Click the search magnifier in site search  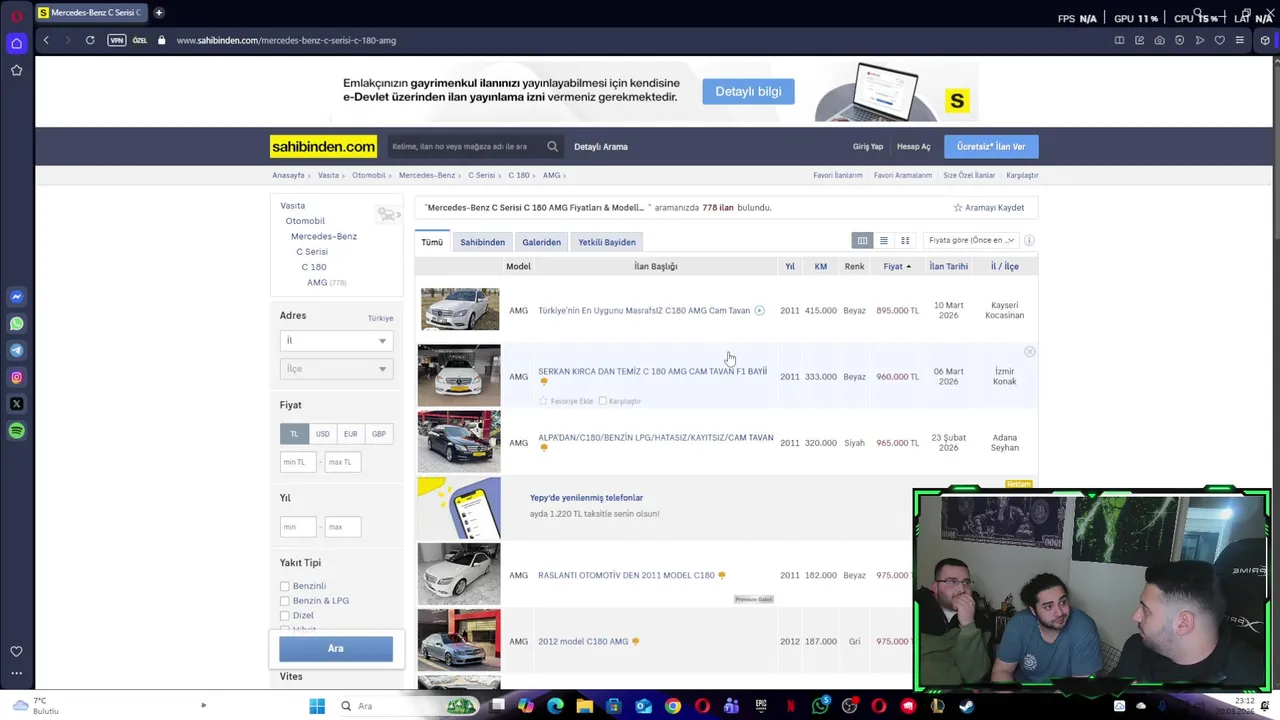tap(552, 146)
